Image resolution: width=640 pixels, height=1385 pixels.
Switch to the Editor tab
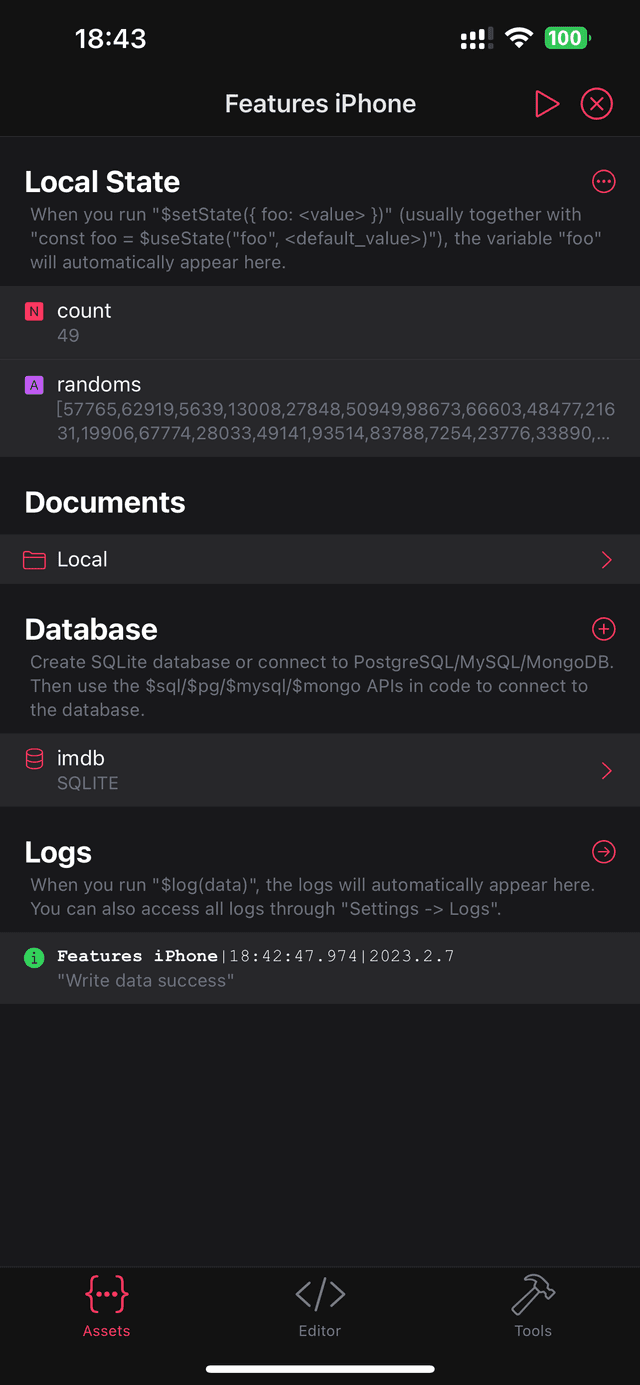[x=320, y=1306]
